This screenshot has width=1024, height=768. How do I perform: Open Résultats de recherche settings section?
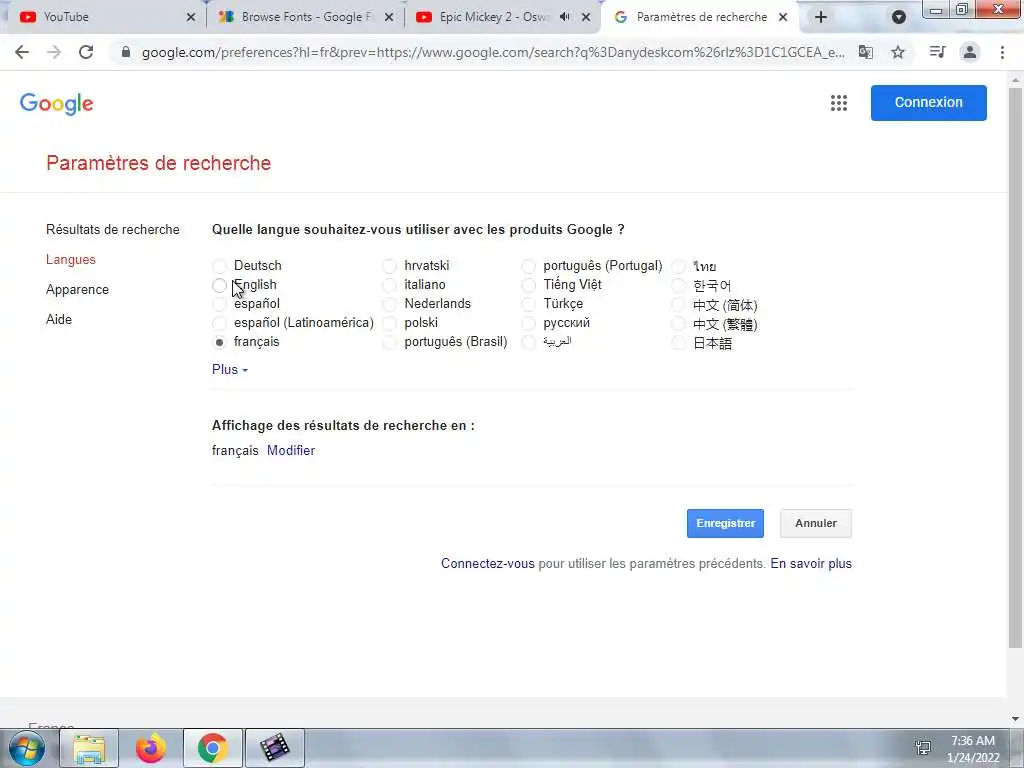pos(112,230)
